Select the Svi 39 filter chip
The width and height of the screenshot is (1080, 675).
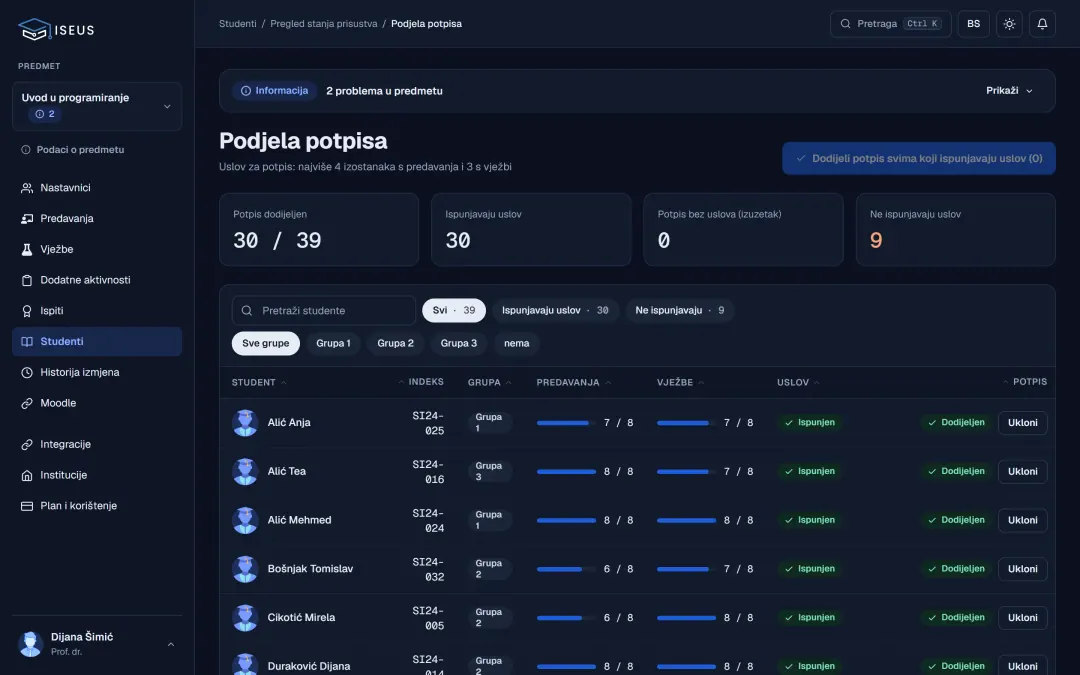click(x=454, y=311)
